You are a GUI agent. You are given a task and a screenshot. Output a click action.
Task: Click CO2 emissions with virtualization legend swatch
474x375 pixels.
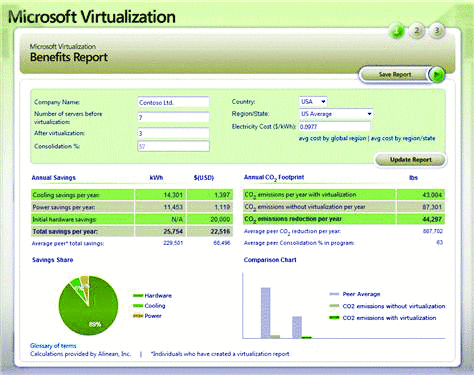tap(334, 318)
